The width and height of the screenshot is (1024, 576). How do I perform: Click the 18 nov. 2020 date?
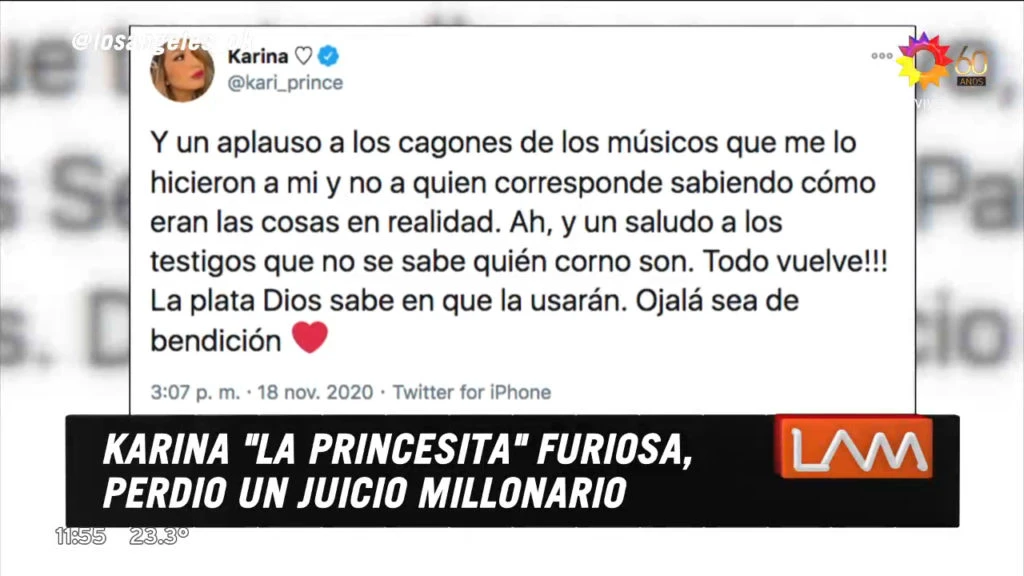pyautogui.click(x=315, y=392)
